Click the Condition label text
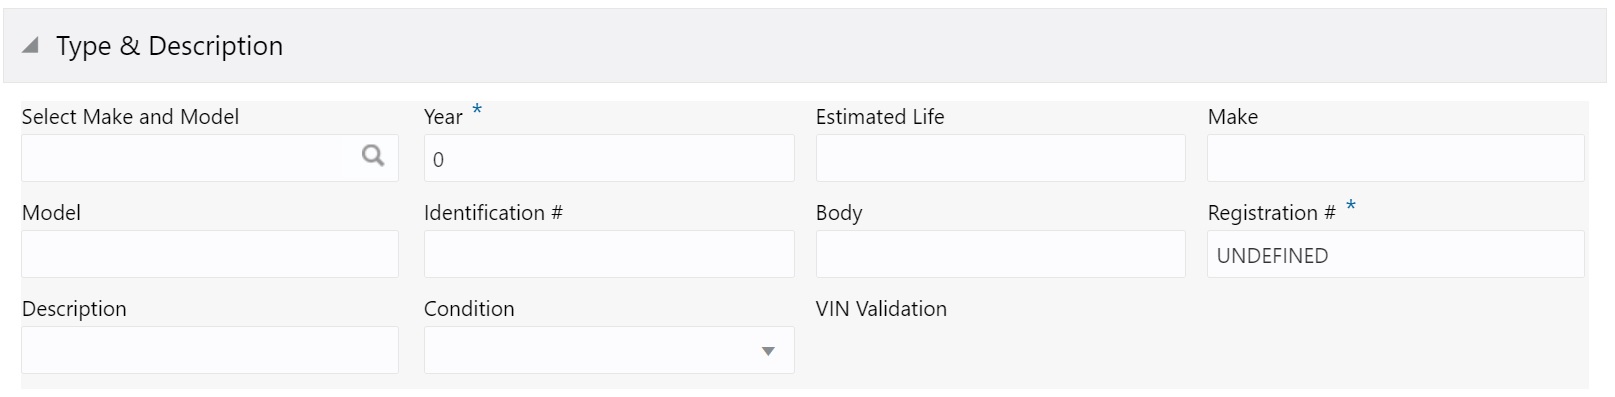Image resolution: width=1615 pixels, height=397 pixels. tap(469, 309)
